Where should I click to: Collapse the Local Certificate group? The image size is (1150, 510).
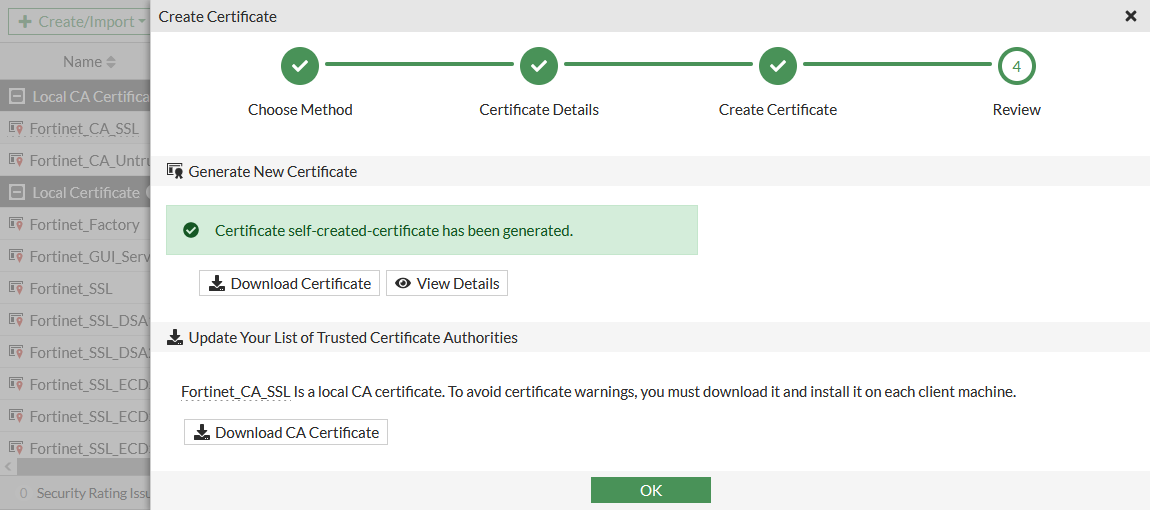[x=16, y=193]
